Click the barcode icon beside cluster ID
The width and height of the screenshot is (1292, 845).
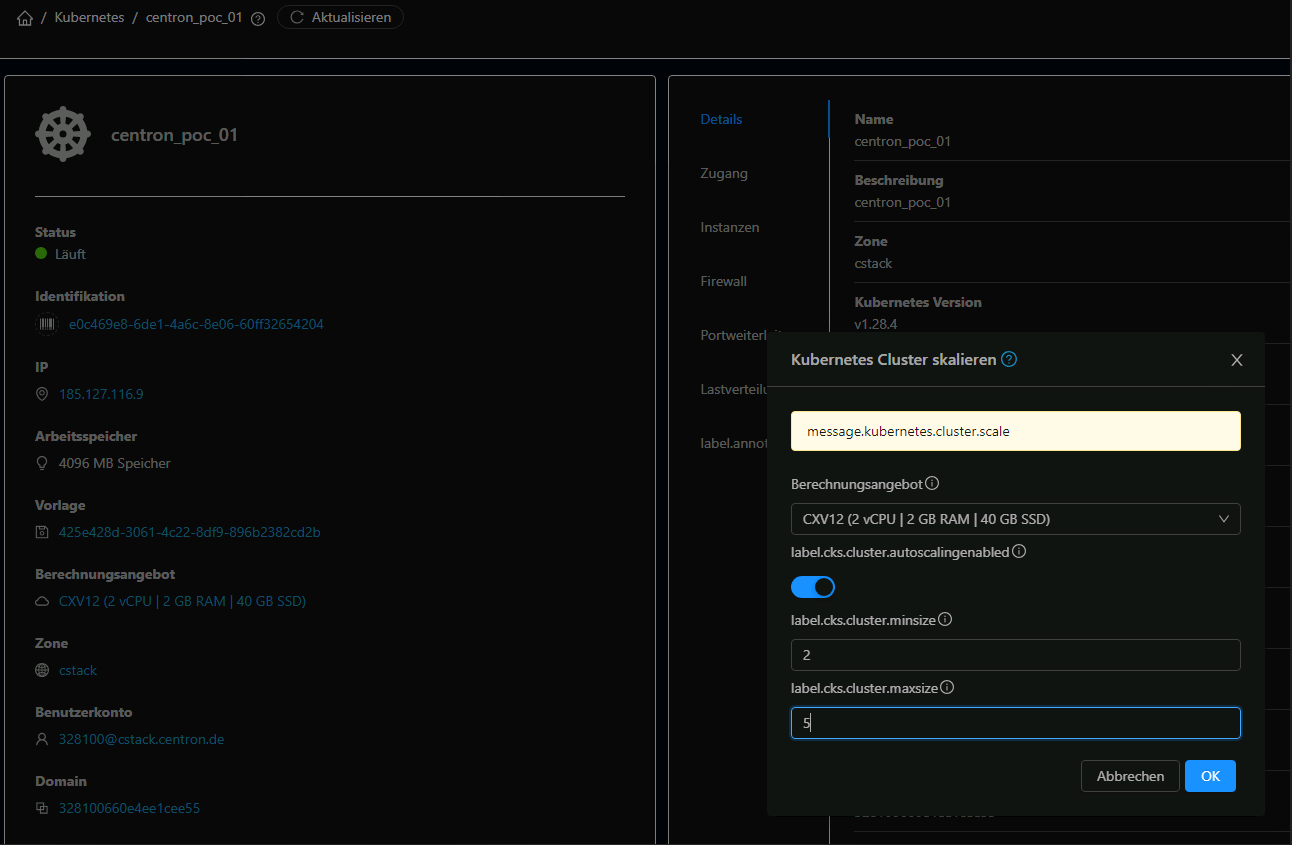46,324
